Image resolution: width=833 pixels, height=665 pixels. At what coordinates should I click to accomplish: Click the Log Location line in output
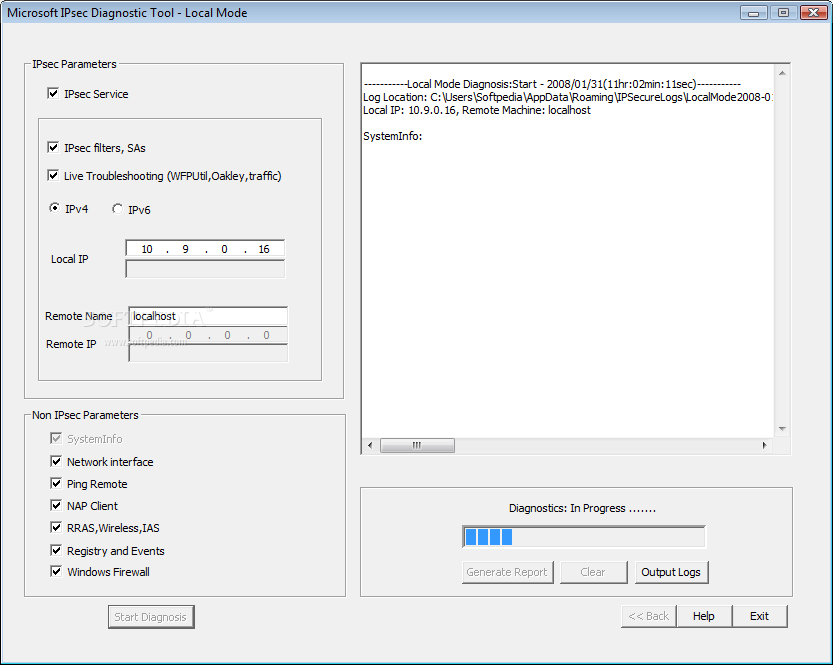pos(567,97)
